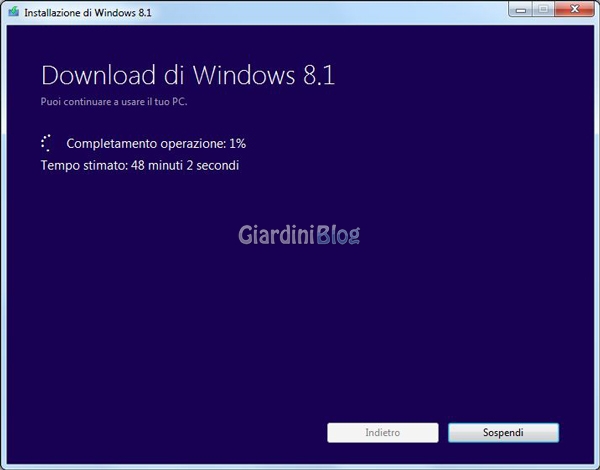Screen dimensions: 600x470
Task: Click the spinning progress indicator
Action: [46, 143]
